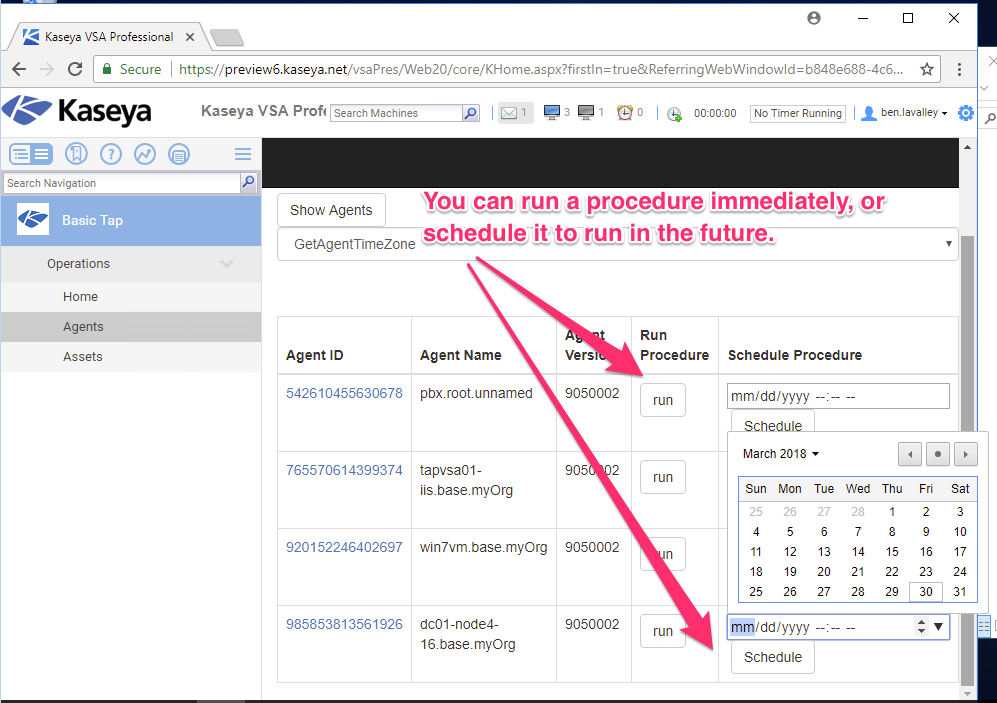The image size is (997, 703).
Task: Click the Kaseya logo
Action: point(77,111)
